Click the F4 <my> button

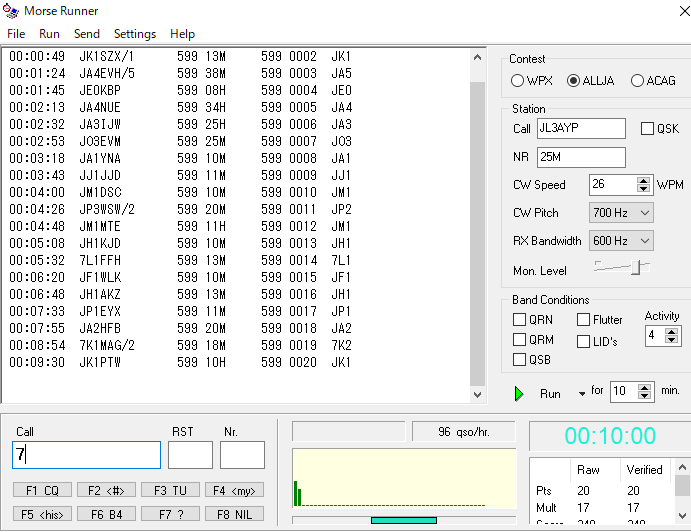coord(234,490)
